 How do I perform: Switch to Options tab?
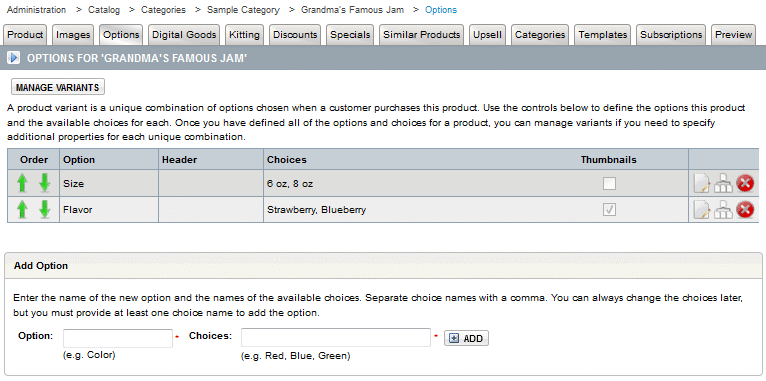(121, 35)
